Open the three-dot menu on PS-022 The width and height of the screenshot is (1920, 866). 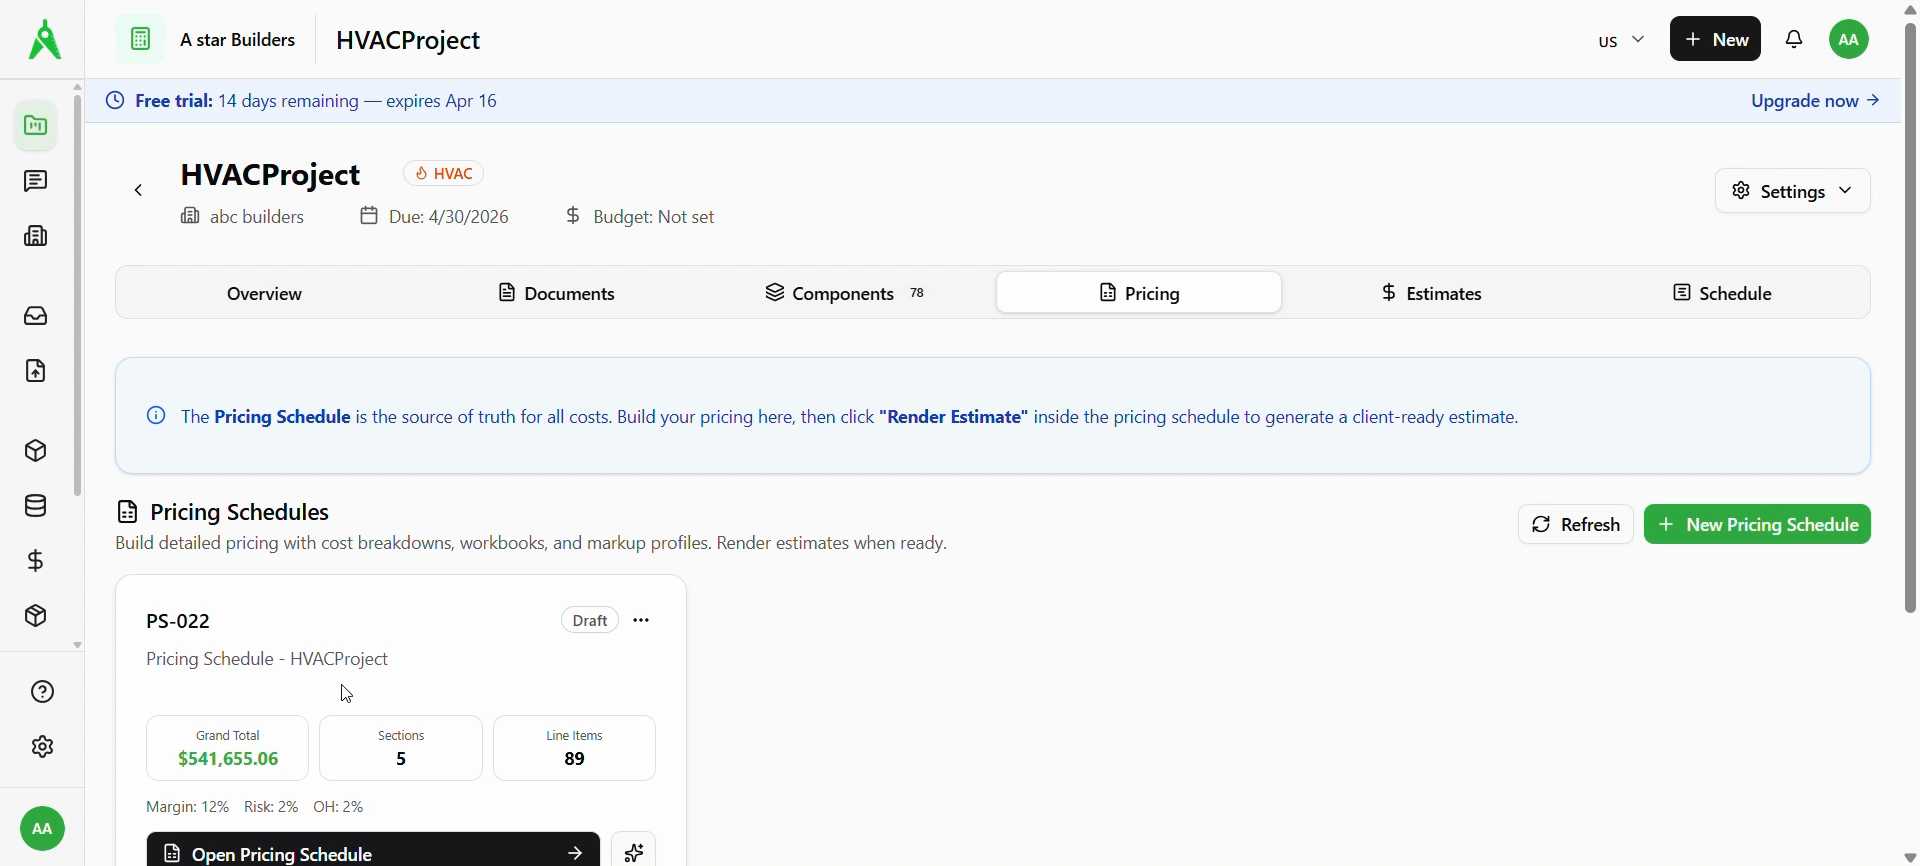point(642,621)
